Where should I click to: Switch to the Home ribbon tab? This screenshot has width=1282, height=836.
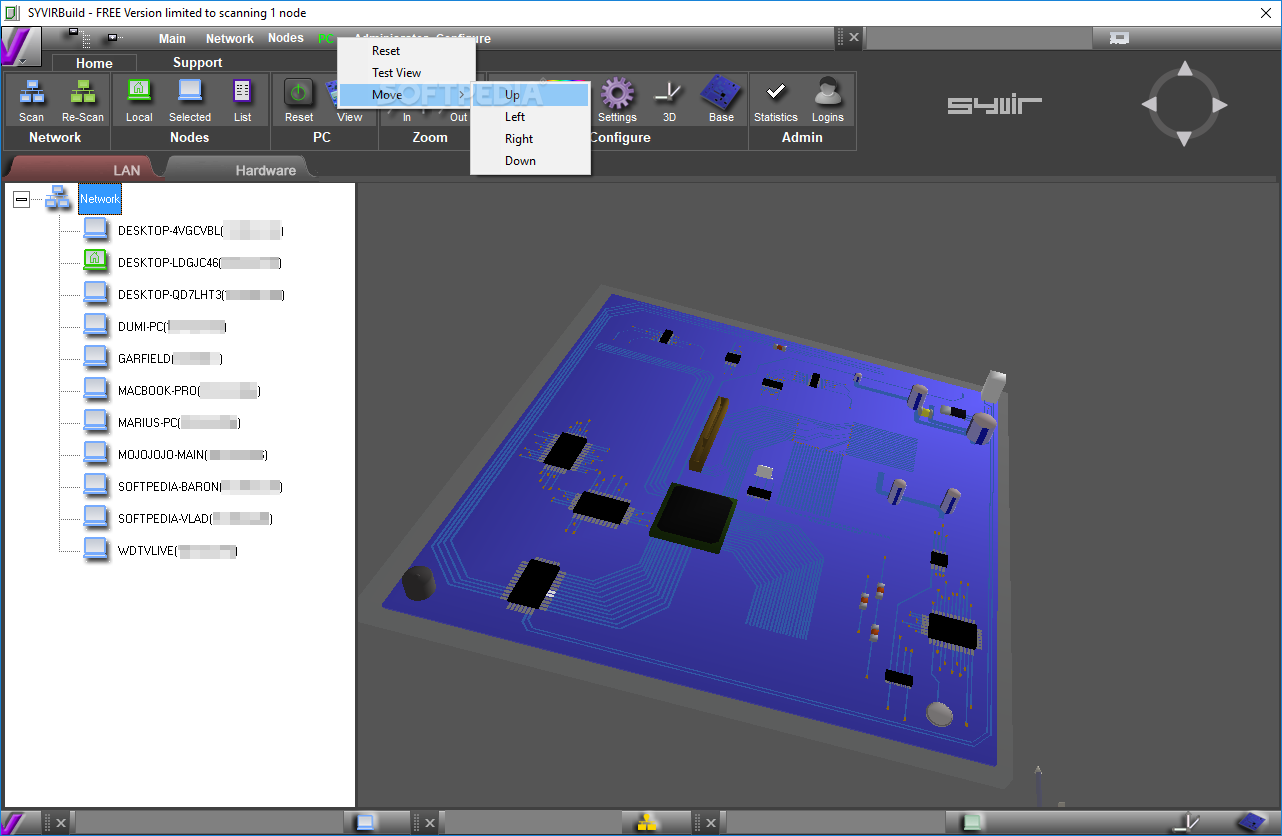tap(94, 63)
